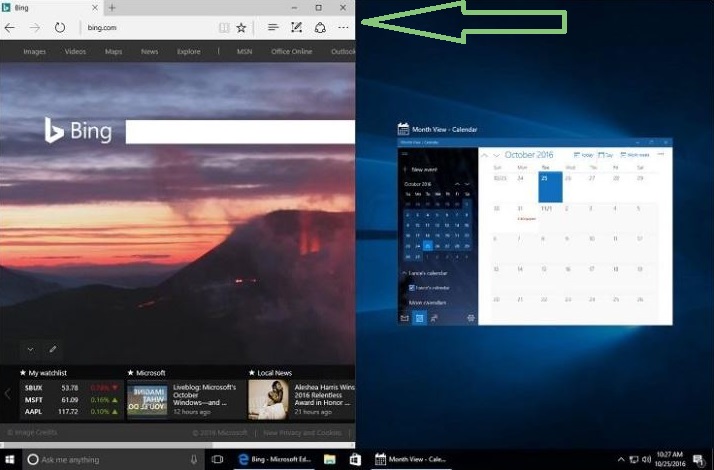Open Office Online in Bing navigation
Image resolution: width=714 pixels, height=470 pixels.
click(291, 51)
